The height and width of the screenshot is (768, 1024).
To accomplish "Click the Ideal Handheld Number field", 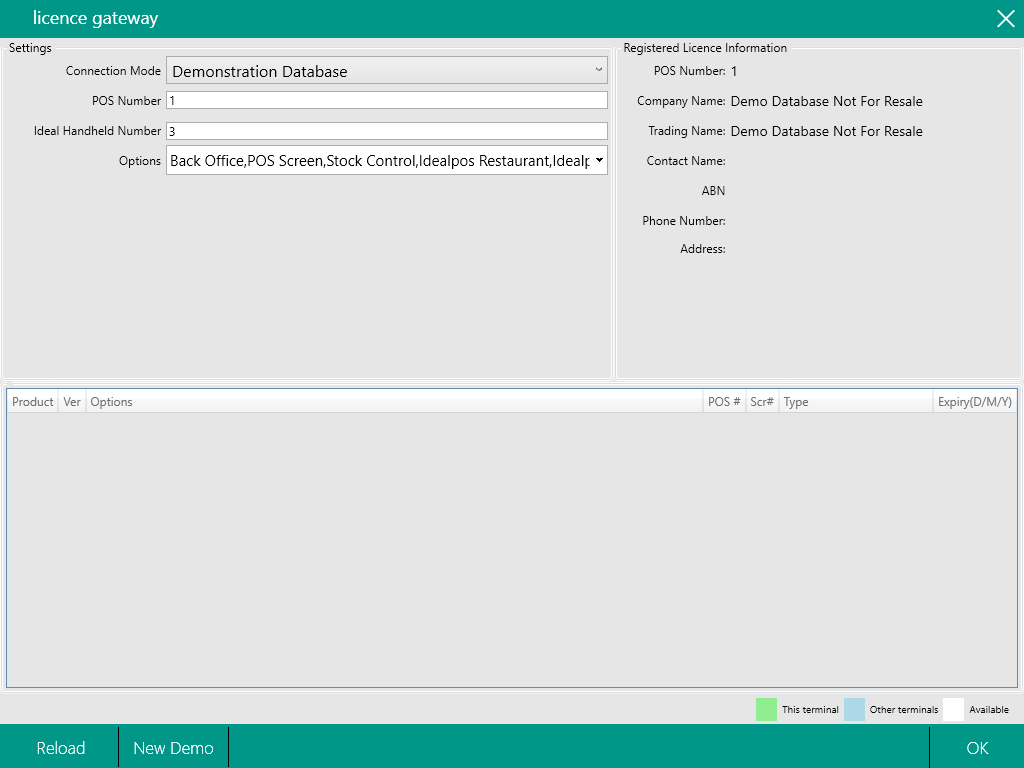I will pyautogui.click(x=387, y=131).
